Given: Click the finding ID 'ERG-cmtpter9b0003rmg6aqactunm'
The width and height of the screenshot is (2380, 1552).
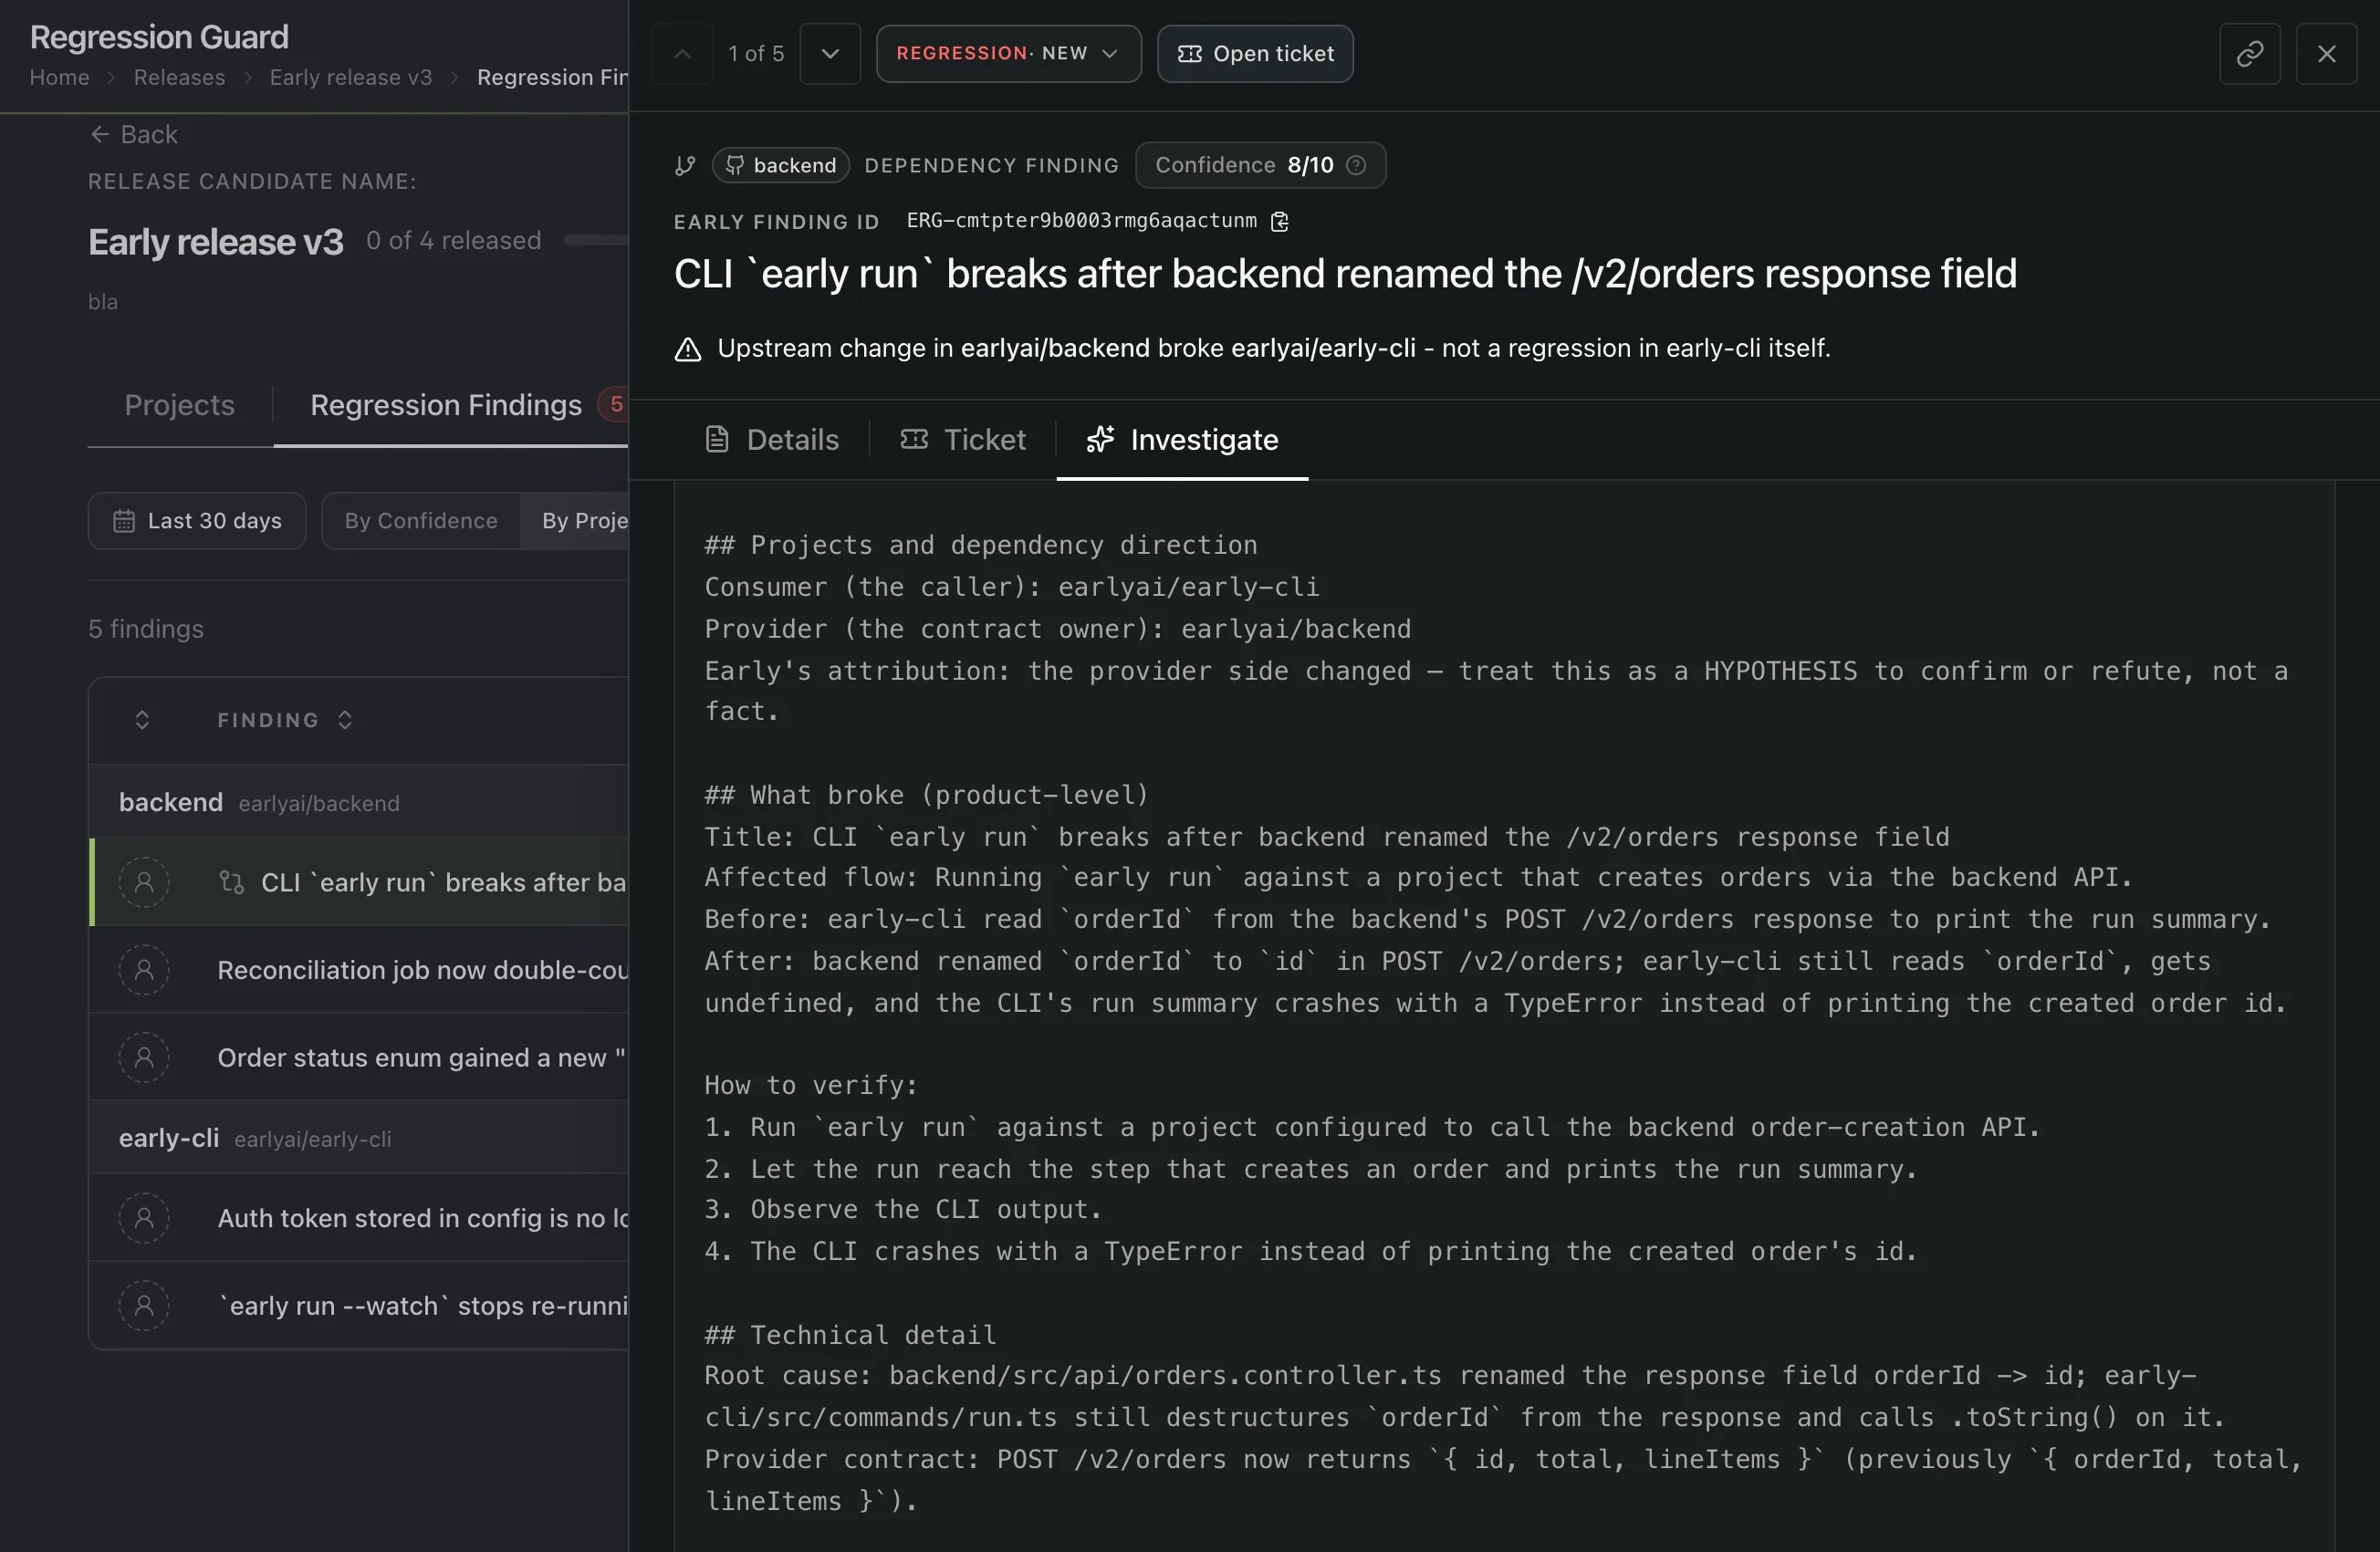Looking at the screenshot, I should click(1081, 221).
